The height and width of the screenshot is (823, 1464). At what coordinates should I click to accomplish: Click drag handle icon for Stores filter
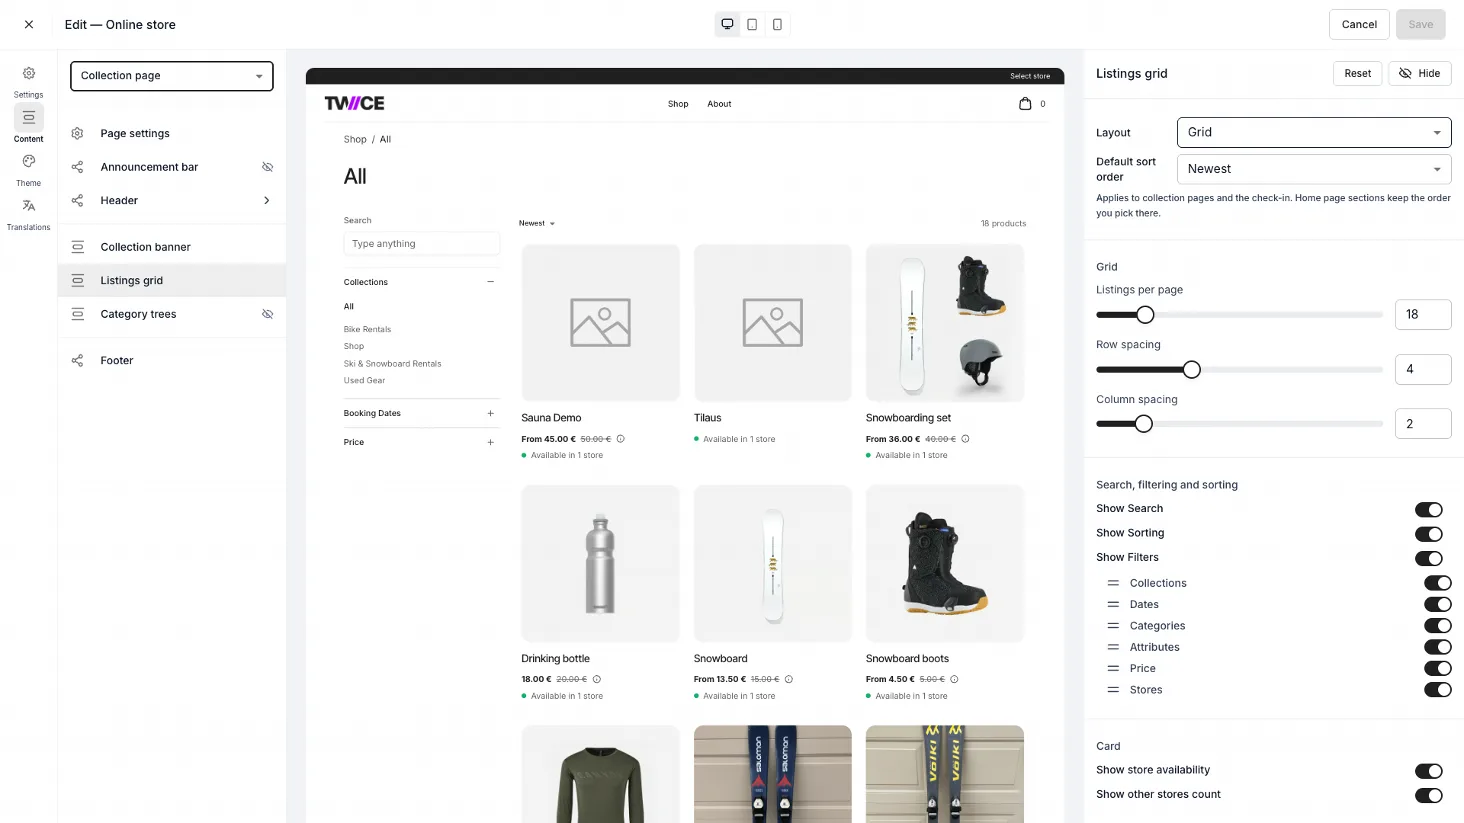pyautogui.click(x=1113, y=690)
